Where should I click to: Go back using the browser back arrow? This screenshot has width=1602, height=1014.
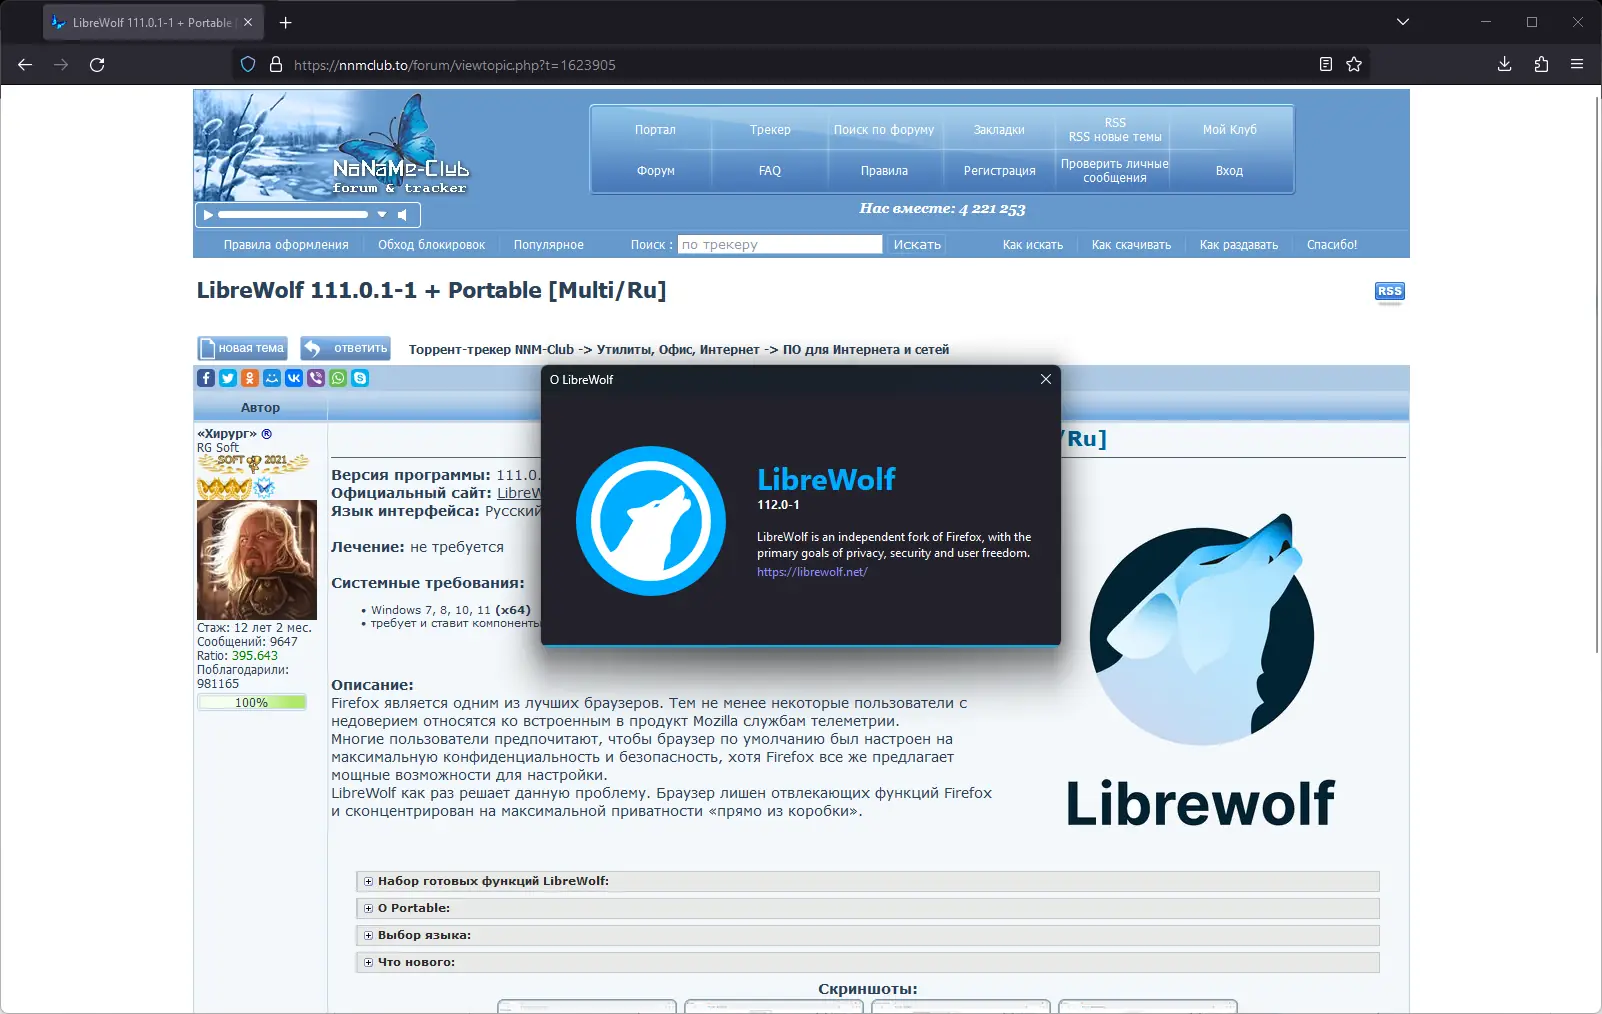click(x=25, y=65)
